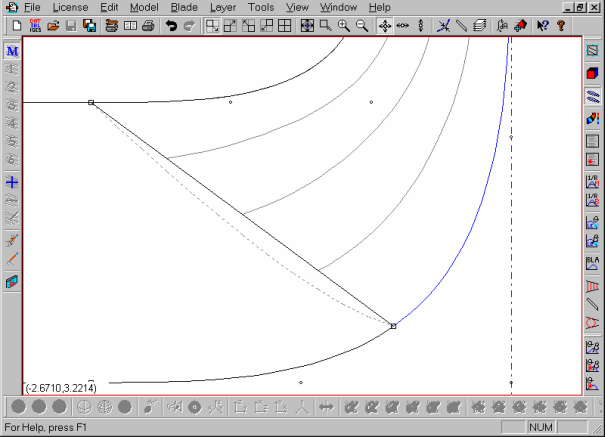Image resolution: width=605 pixels, height=437 pixels.
Task: Click the Save All multi-disk icon
Action: (90, 26)
